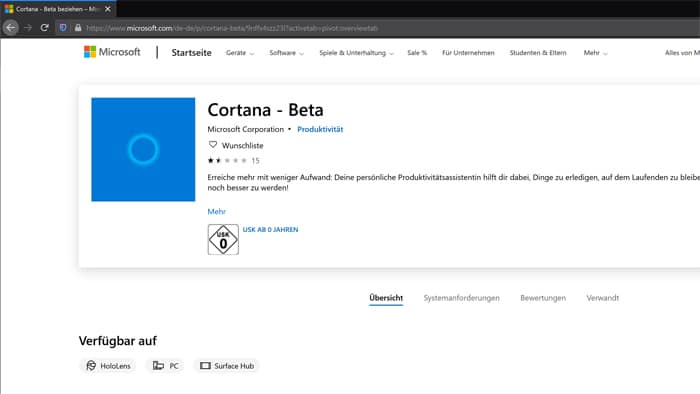Switch to the Systemanforderungen tab
The height and width of the screenshot is (394, 700).
[x=462, y=298]
